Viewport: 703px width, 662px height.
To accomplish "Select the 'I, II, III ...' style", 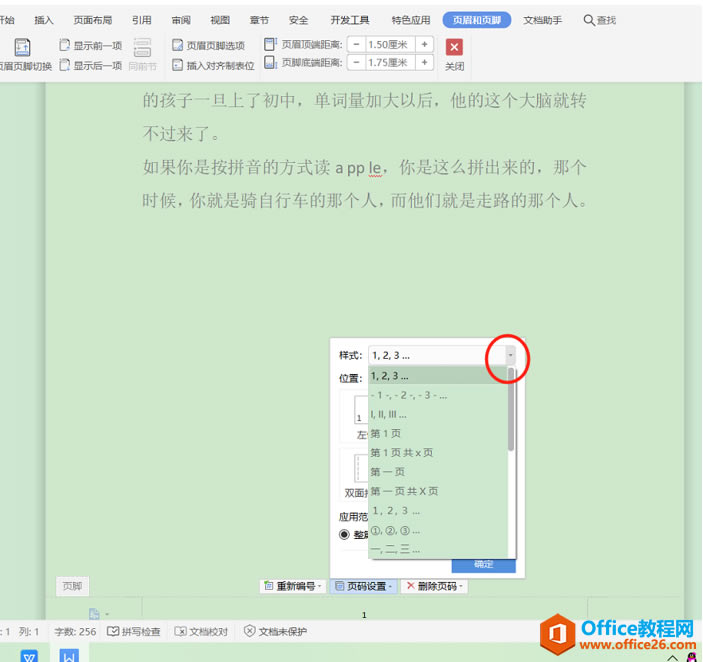I will tap(438, 415).
